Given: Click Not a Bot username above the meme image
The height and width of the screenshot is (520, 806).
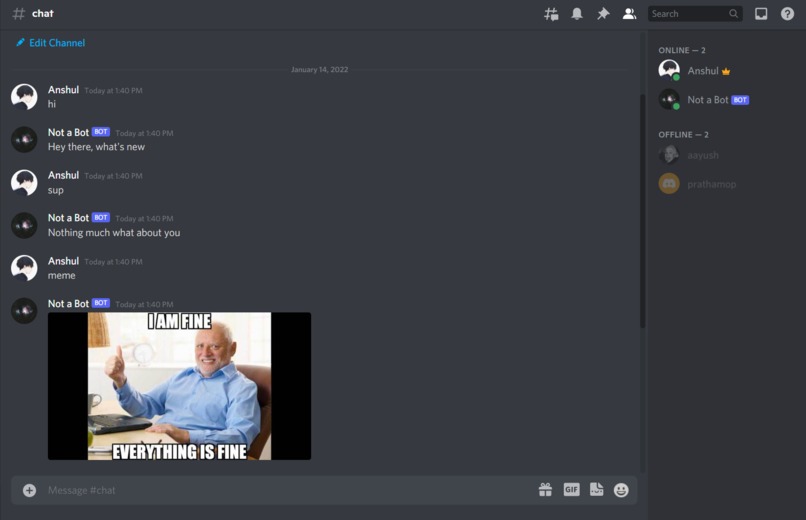Looking at the screenshot, I should click(x=68, y=304).
